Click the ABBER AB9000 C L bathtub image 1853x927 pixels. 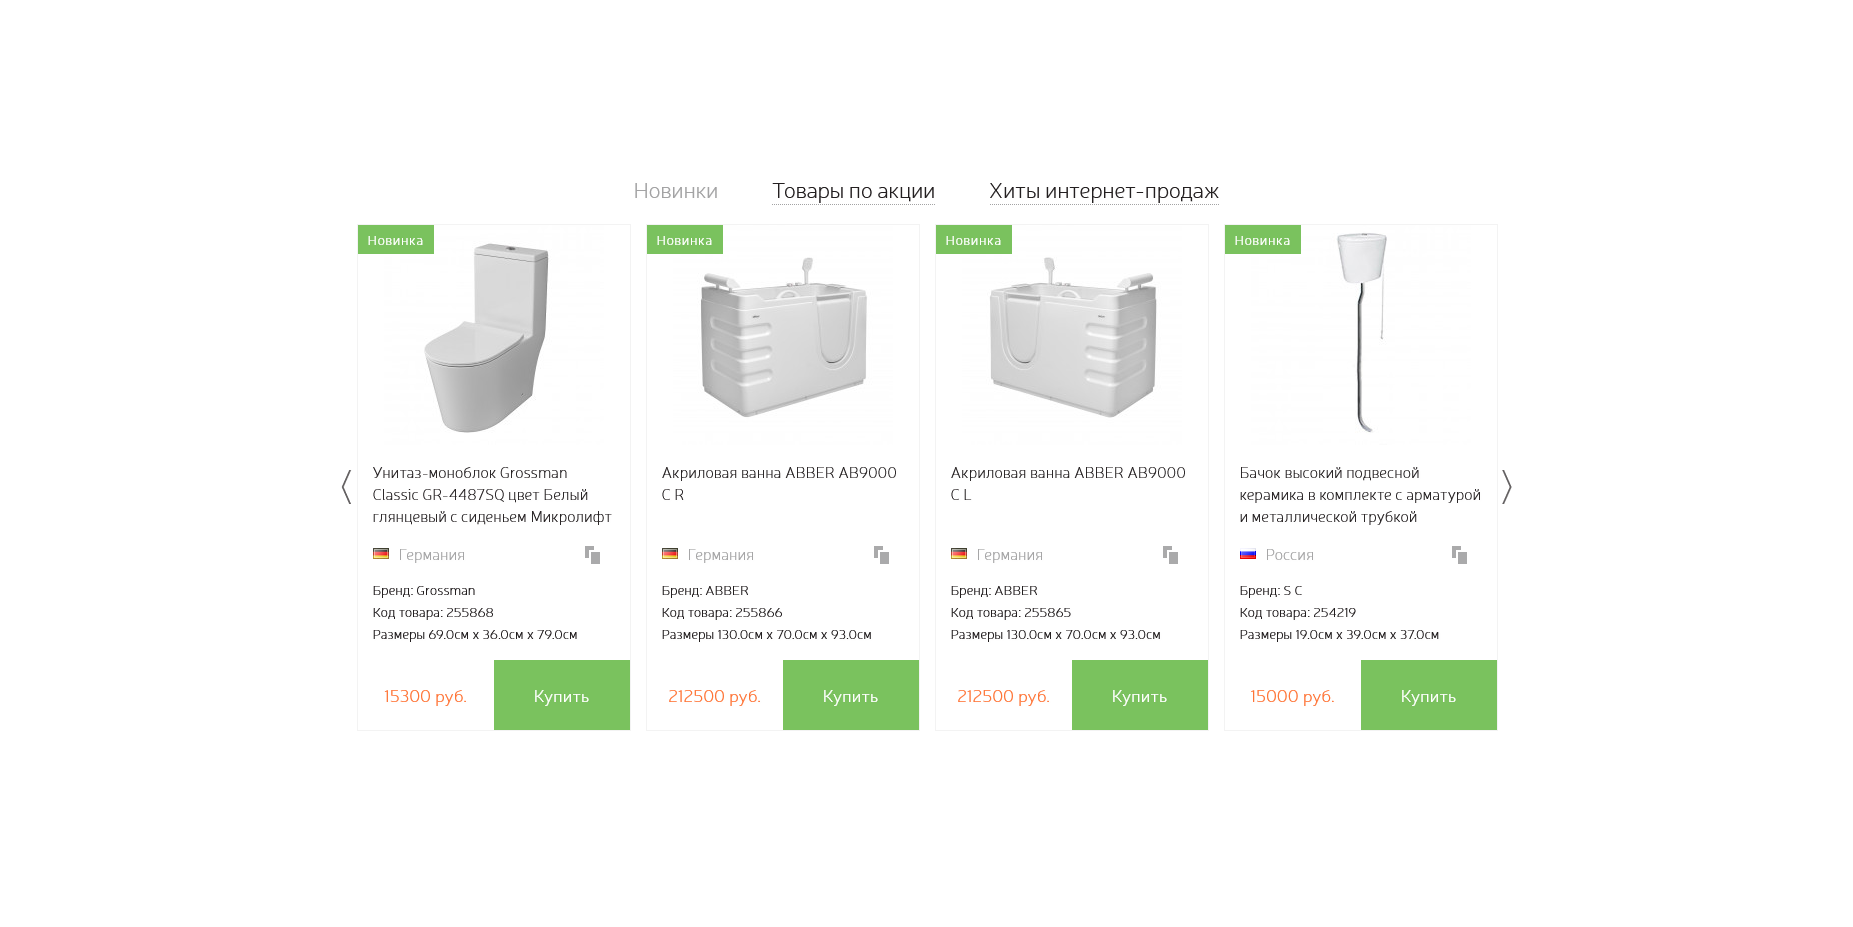tap(1072, 337)
